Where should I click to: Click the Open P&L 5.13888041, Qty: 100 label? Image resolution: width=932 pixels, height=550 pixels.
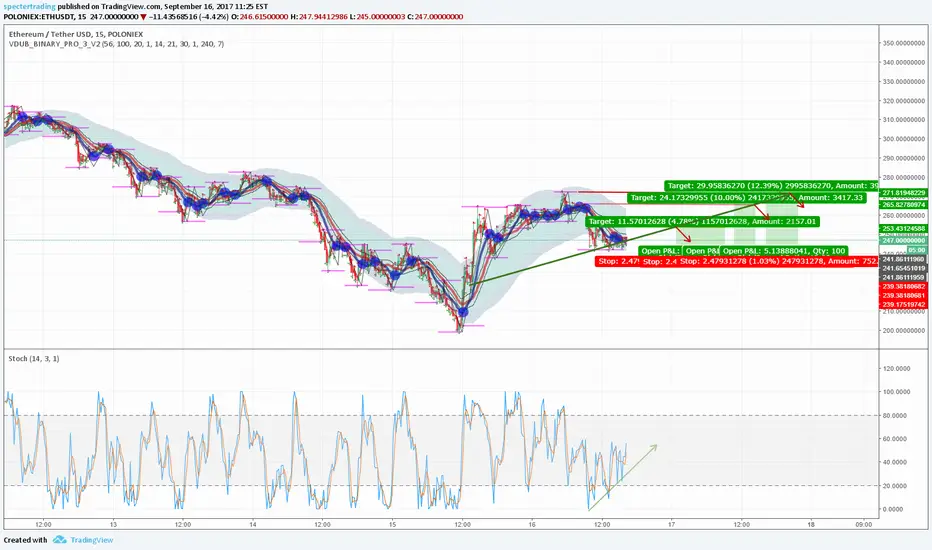click(784, 251)
